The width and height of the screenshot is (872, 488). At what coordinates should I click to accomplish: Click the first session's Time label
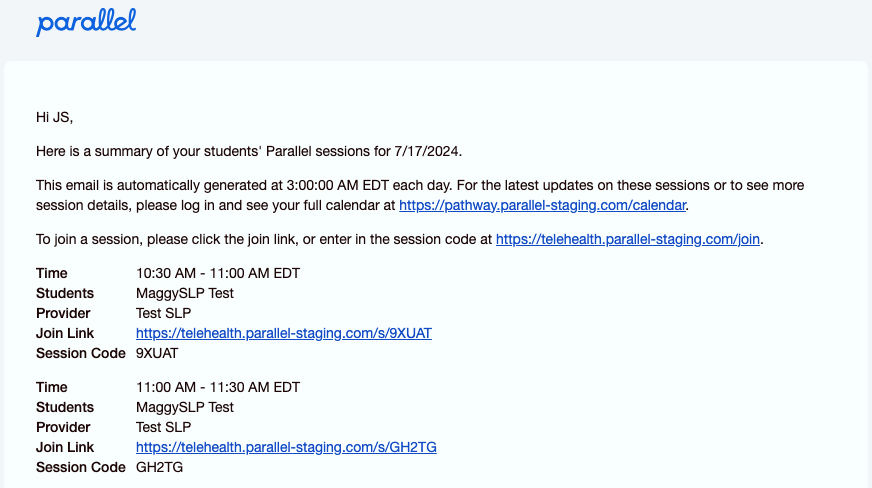52,273
